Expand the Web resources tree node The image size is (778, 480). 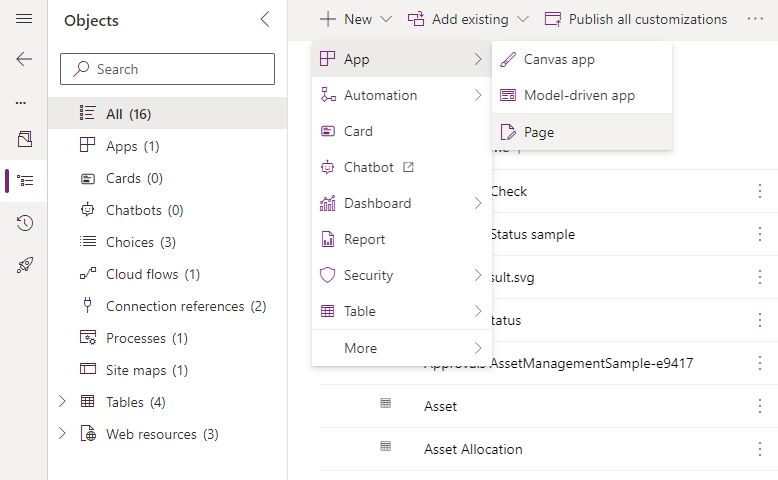coord(62,434)
